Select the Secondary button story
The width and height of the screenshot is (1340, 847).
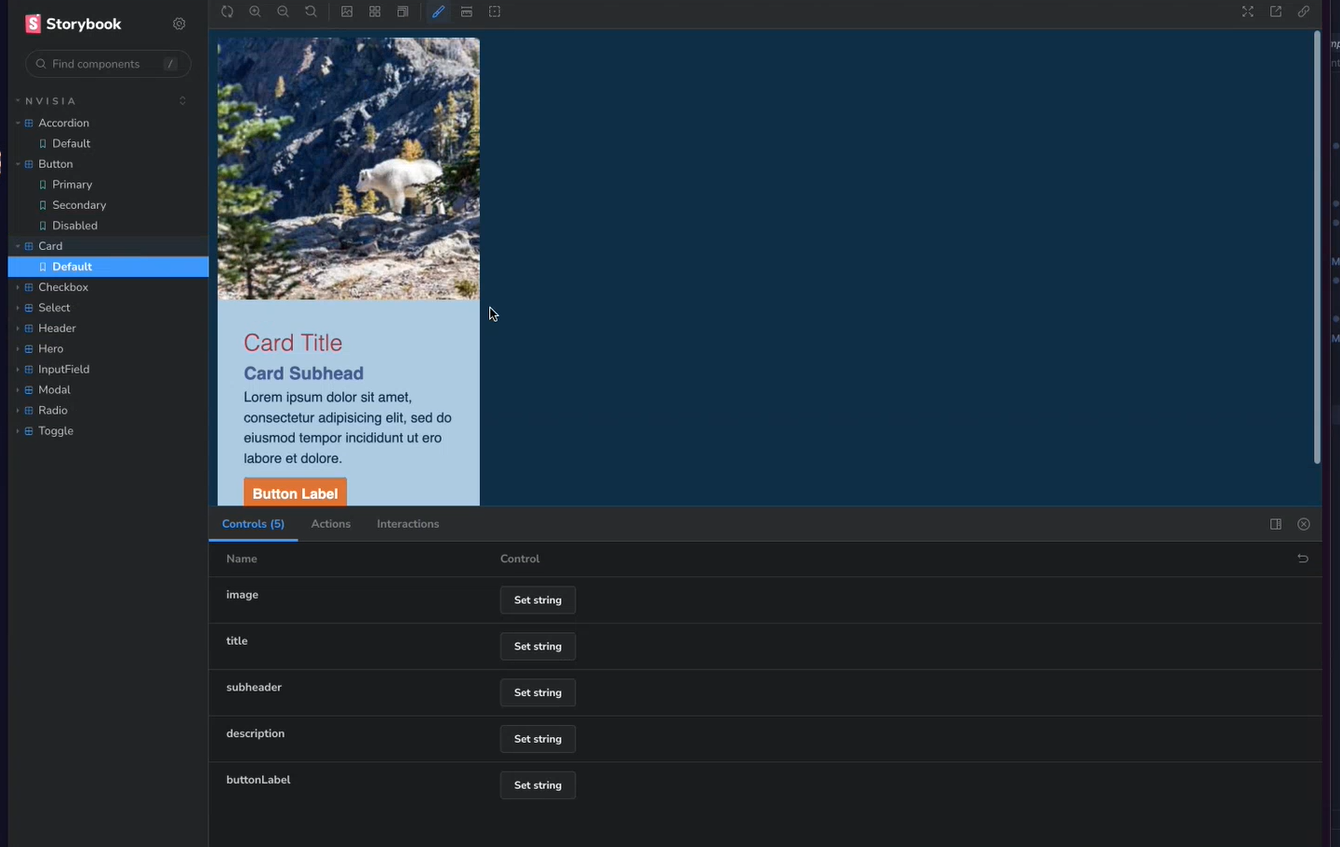coord(79,205)
